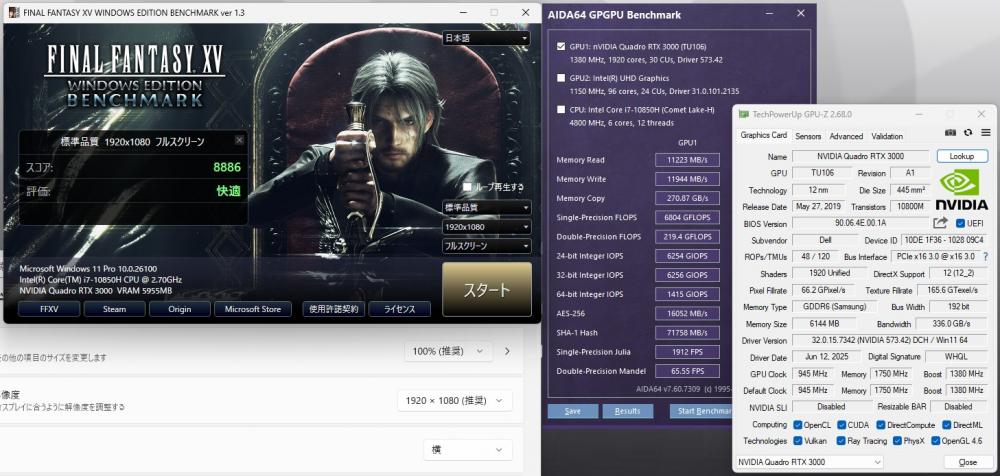Click the Final Fantasy XV title bar icon
1000x476 pixels.
point(12,13)
